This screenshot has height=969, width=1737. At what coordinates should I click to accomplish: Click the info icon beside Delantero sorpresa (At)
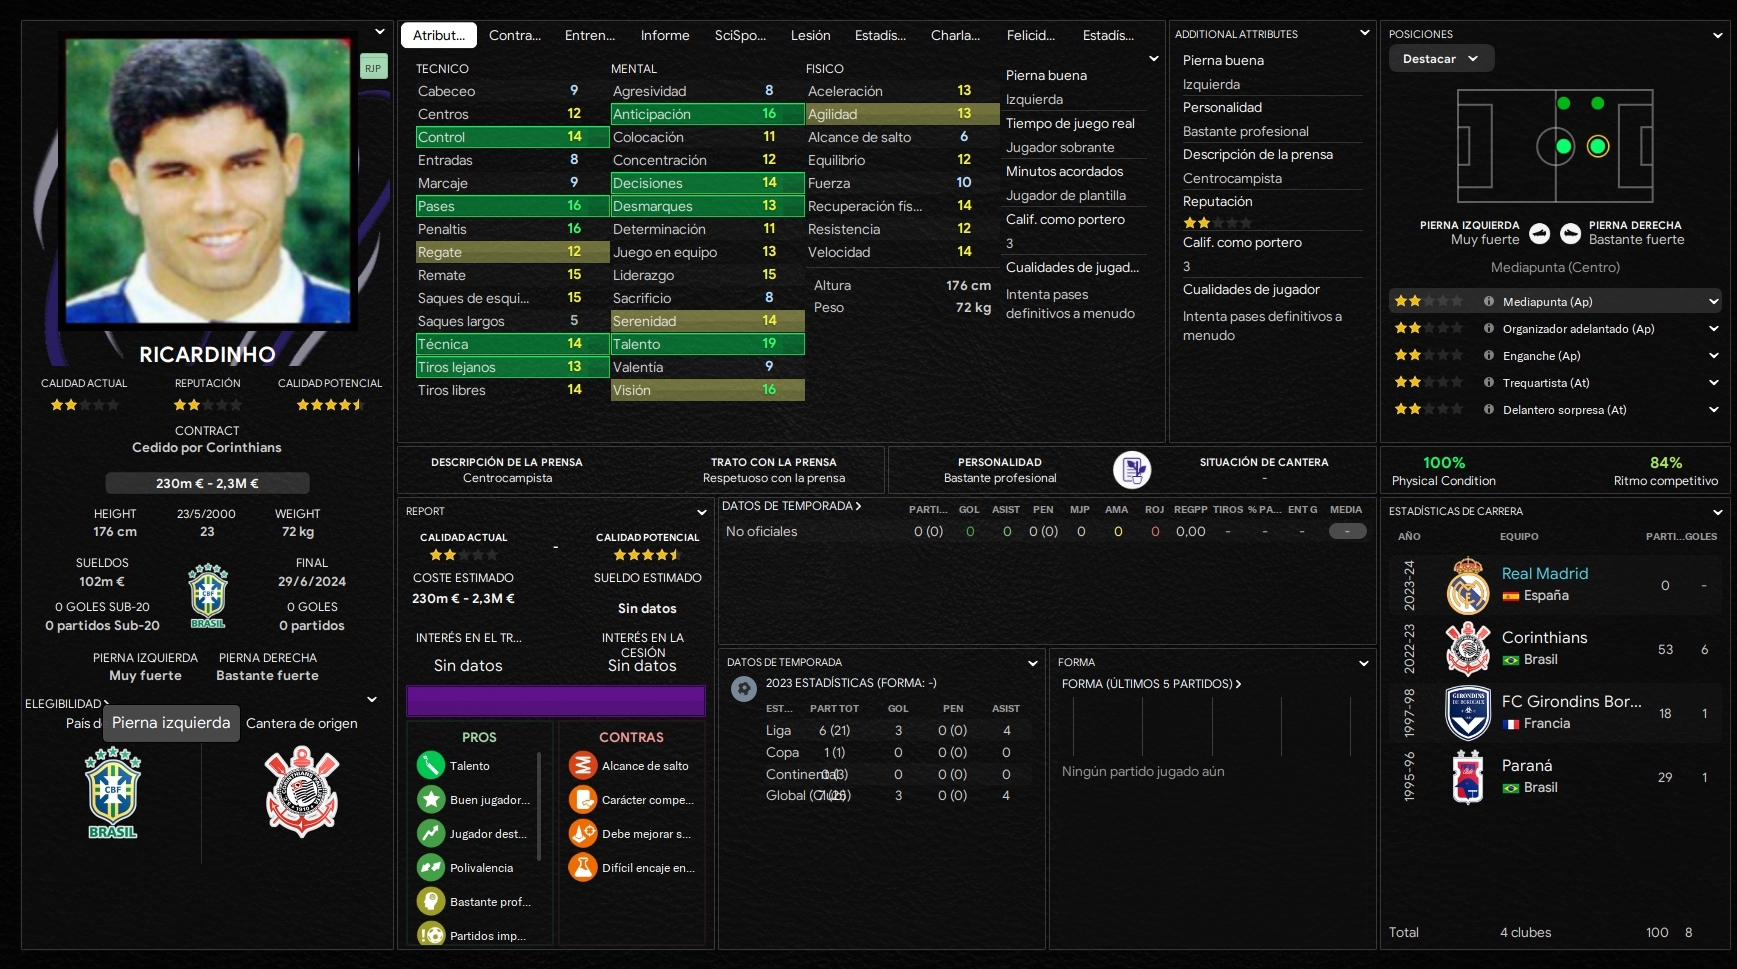(x=1489, y=409)
